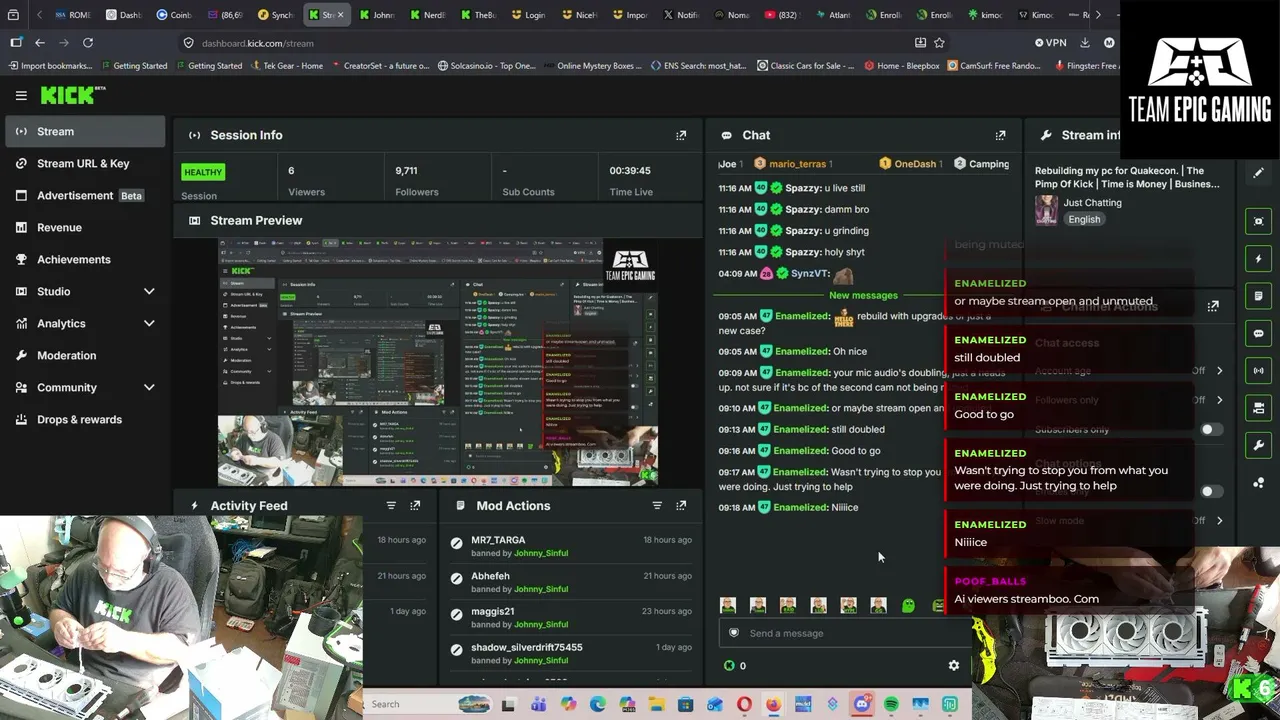
Task: Open the Kick hamburger menu
Action: point(21,95)
